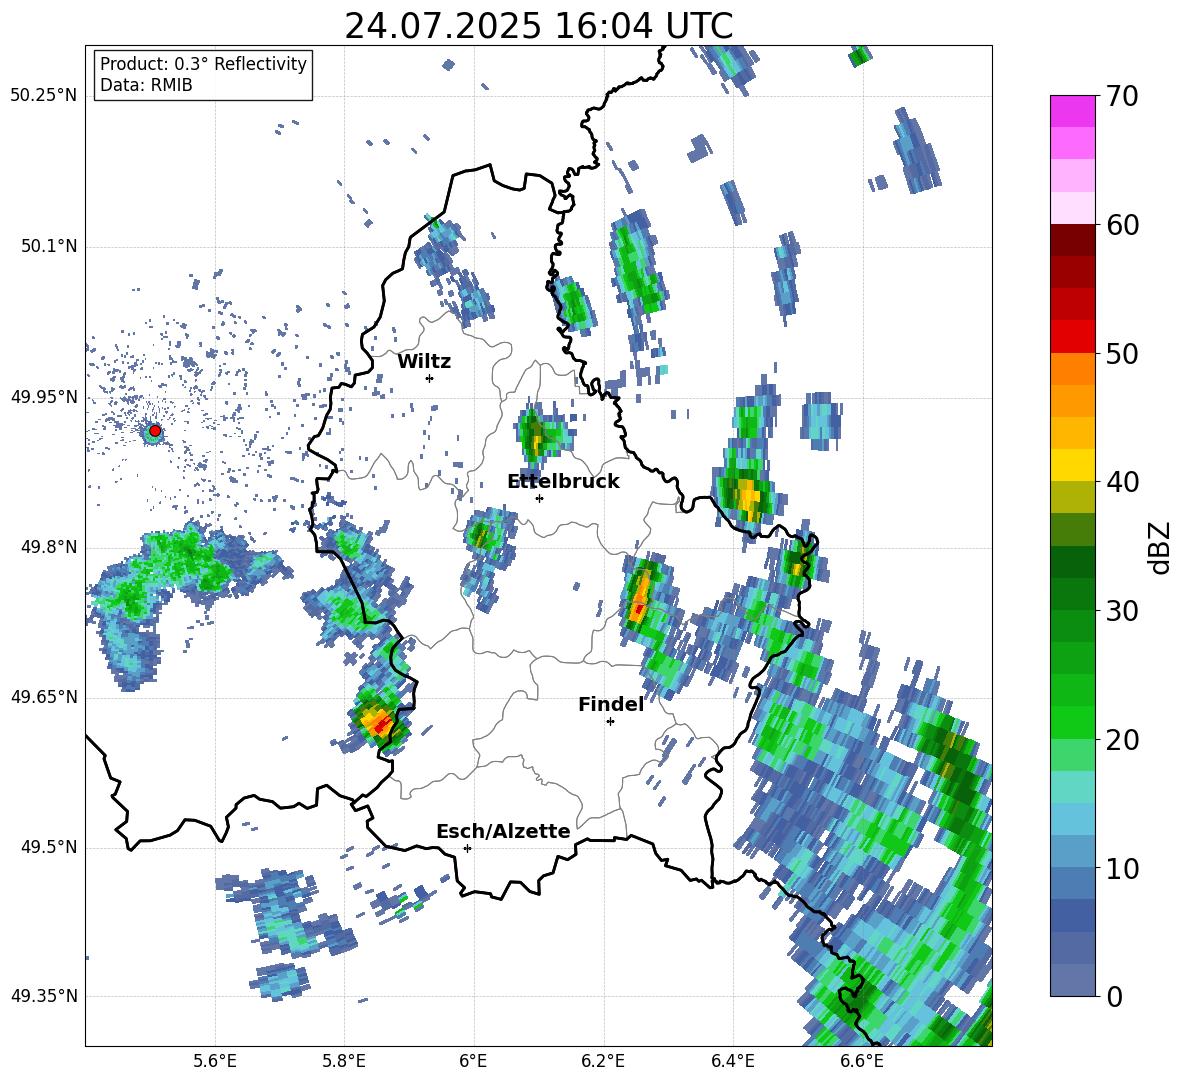This screenshot has height=1081, width=1184.
Task: Click the 6°E longitude label
Action: click(x=473, y=1061)
